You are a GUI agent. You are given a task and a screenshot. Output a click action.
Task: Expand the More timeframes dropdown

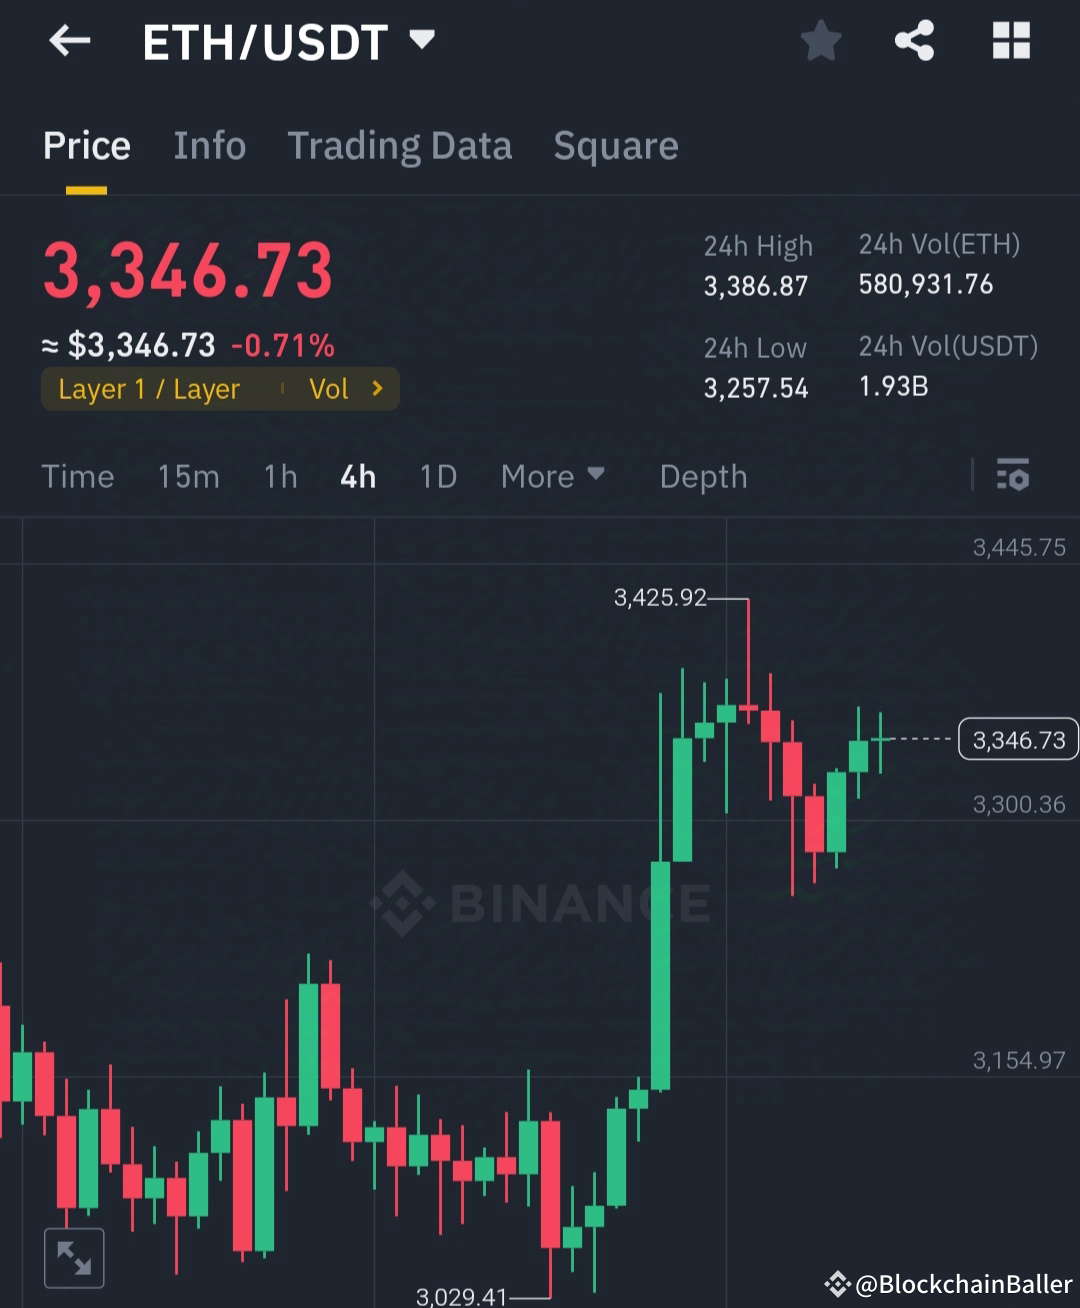(x=553, y=476)
